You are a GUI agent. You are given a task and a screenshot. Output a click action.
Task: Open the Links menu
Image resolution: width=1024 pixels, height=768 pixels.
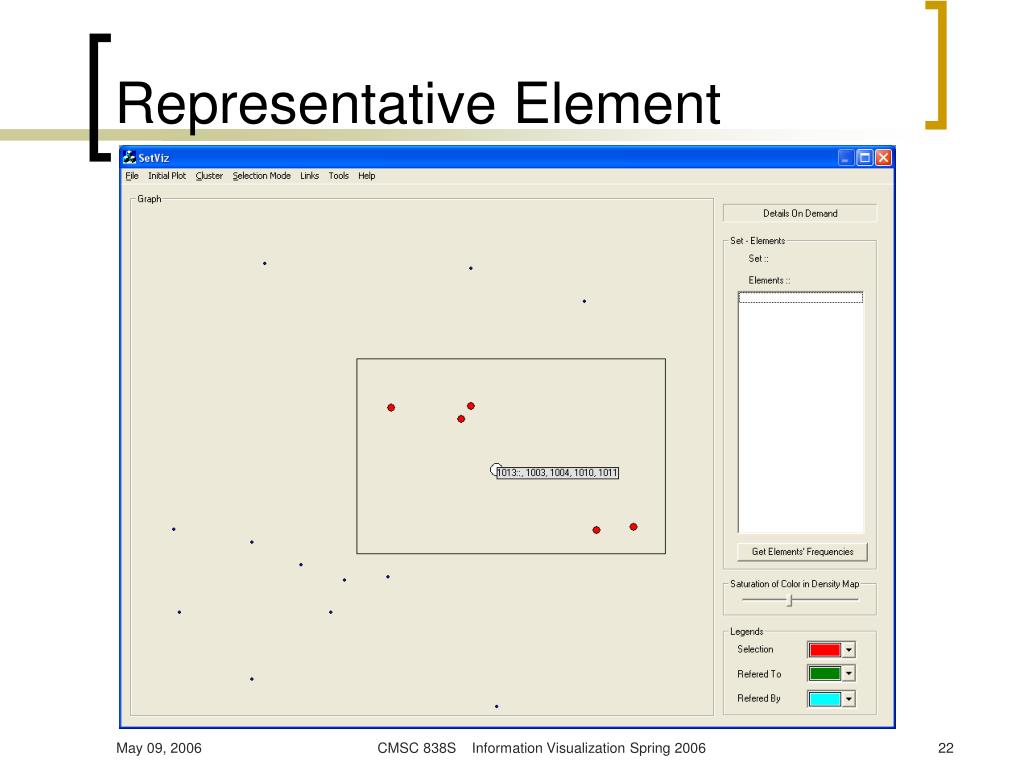[310, 176]
